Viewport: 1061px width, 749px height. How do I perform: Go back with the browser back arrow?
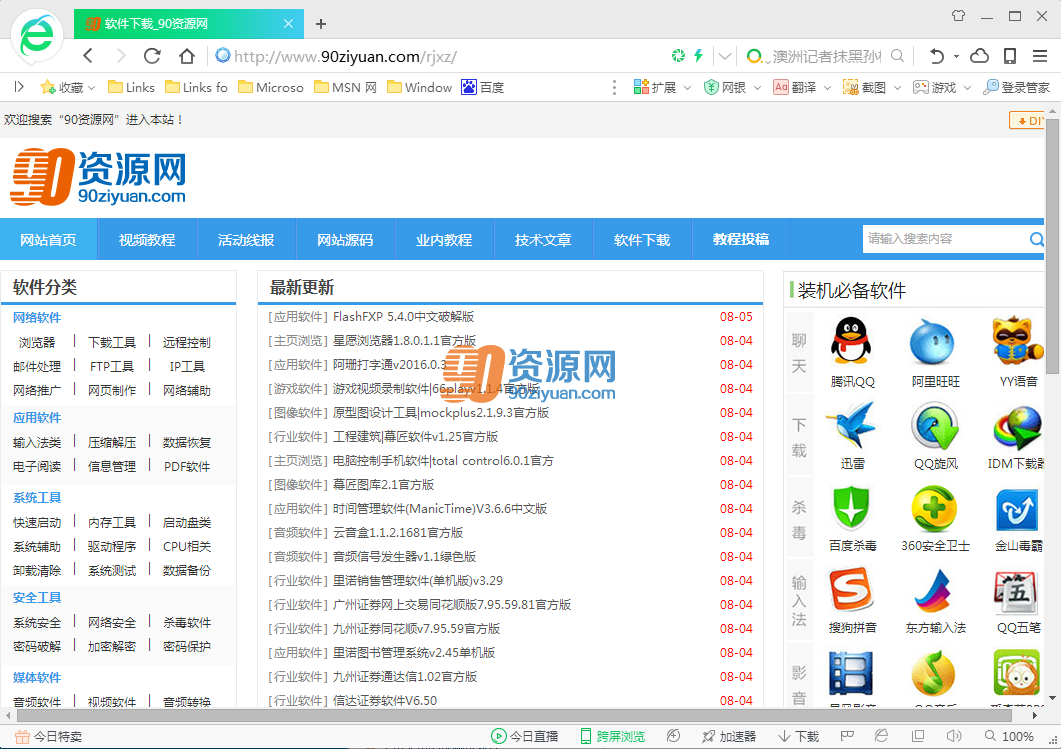pos(88,55)
